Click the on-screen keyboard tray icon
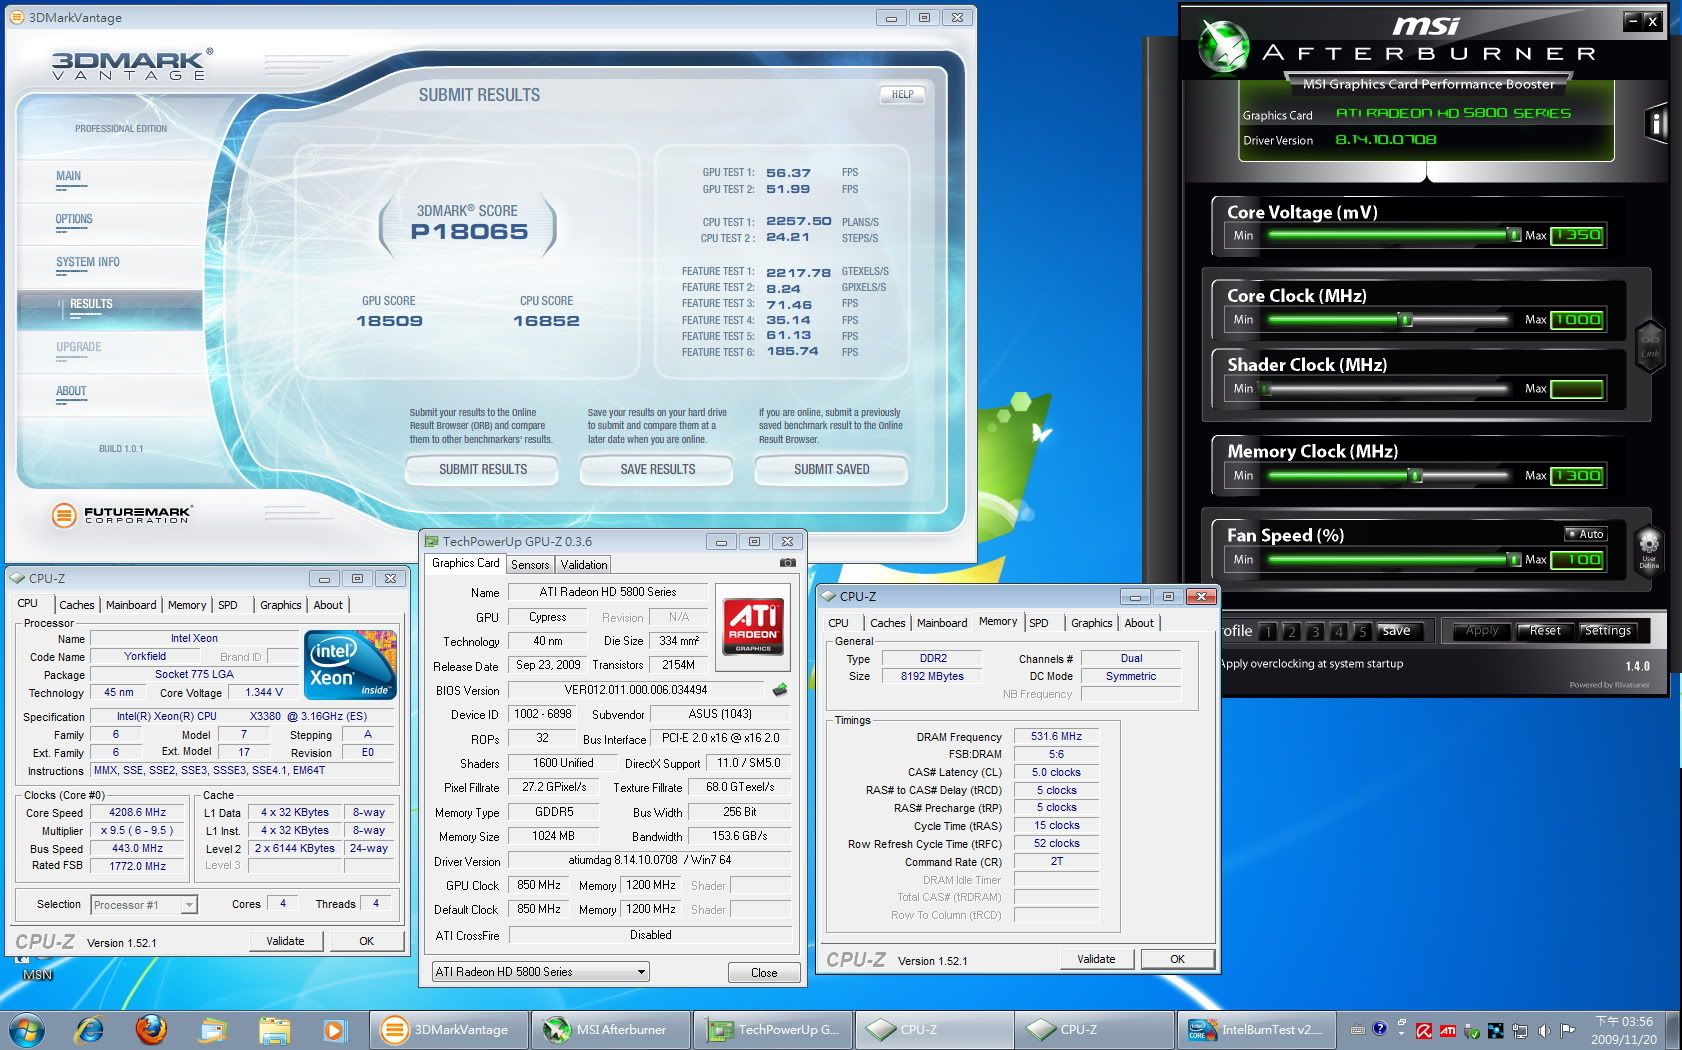The width and height of the screenshot is (1682, 1050). (x=1357, y=1029)
